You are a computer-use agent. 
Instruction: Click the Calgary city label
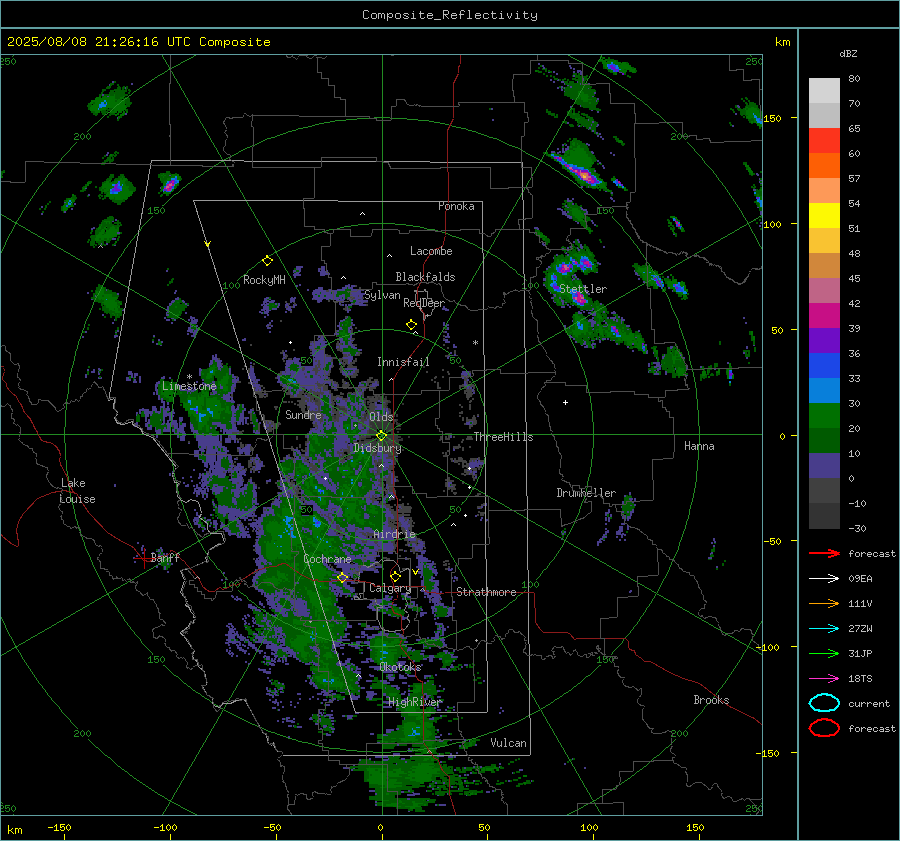point(390,588)
